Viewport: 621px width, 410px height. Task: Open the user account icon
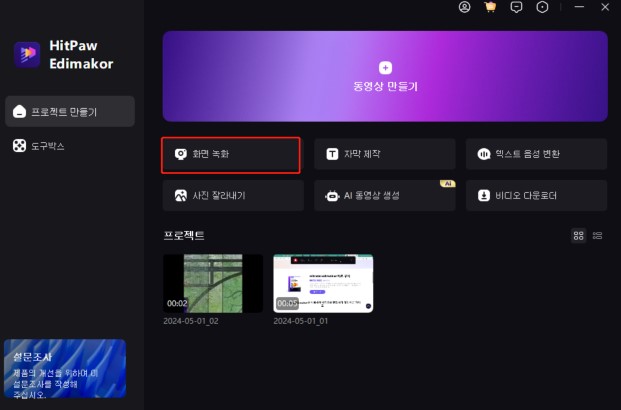(x=465, y=7)
